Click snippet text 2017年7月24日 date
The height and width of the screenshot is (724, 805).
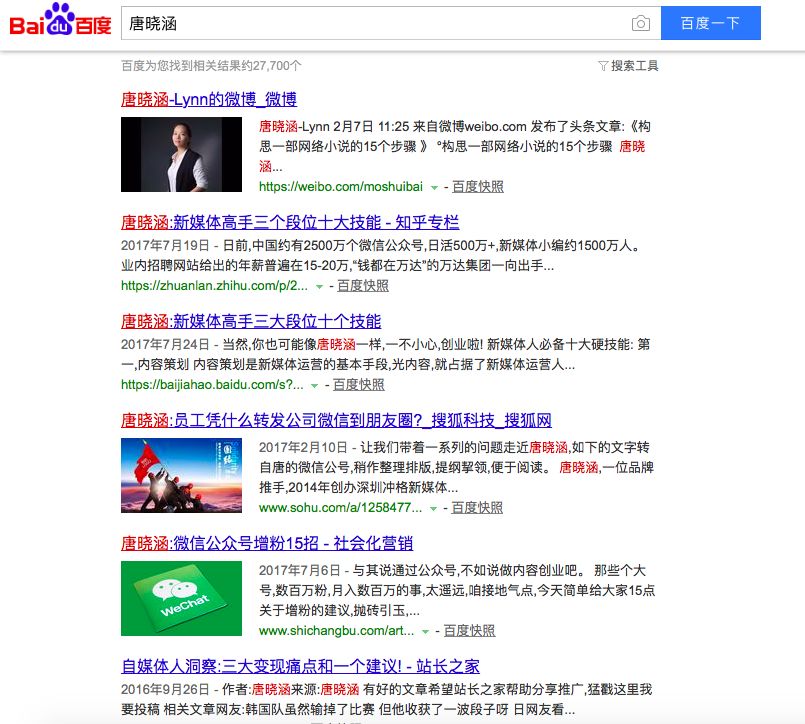[x=165, y=345]
